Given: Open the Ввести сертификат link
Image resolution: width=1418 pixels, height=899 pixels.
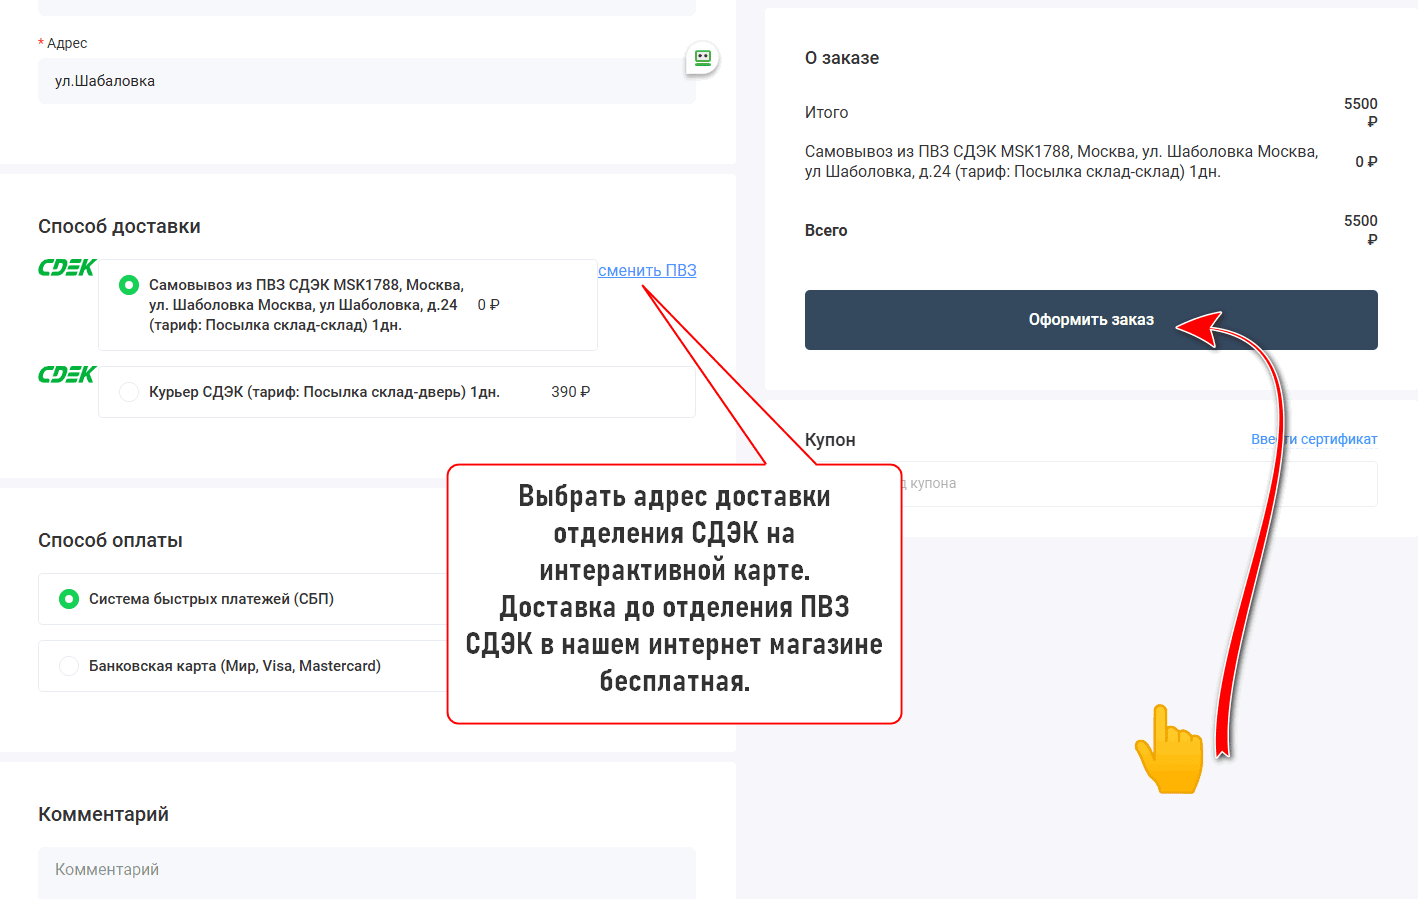Looking at the screenshot, I should click(1314, 439).
